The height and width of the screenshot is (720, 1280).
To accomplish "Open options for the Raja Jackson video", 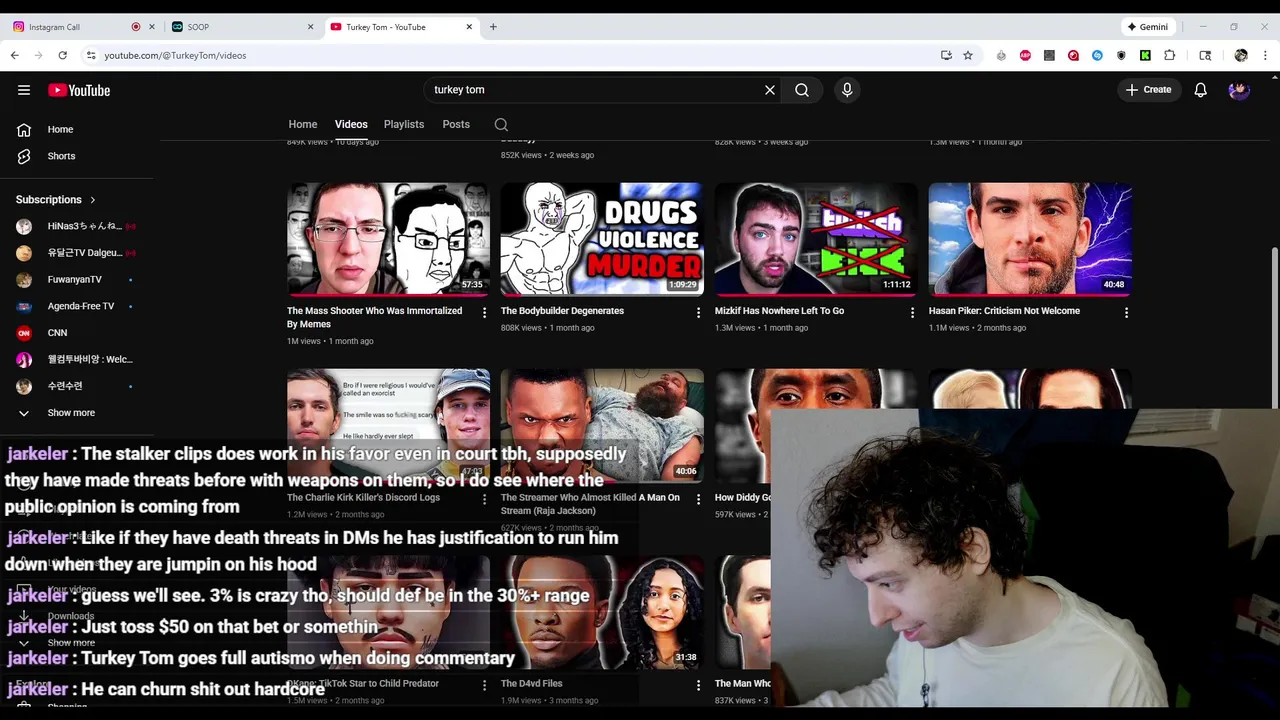I will click(698, 499).
